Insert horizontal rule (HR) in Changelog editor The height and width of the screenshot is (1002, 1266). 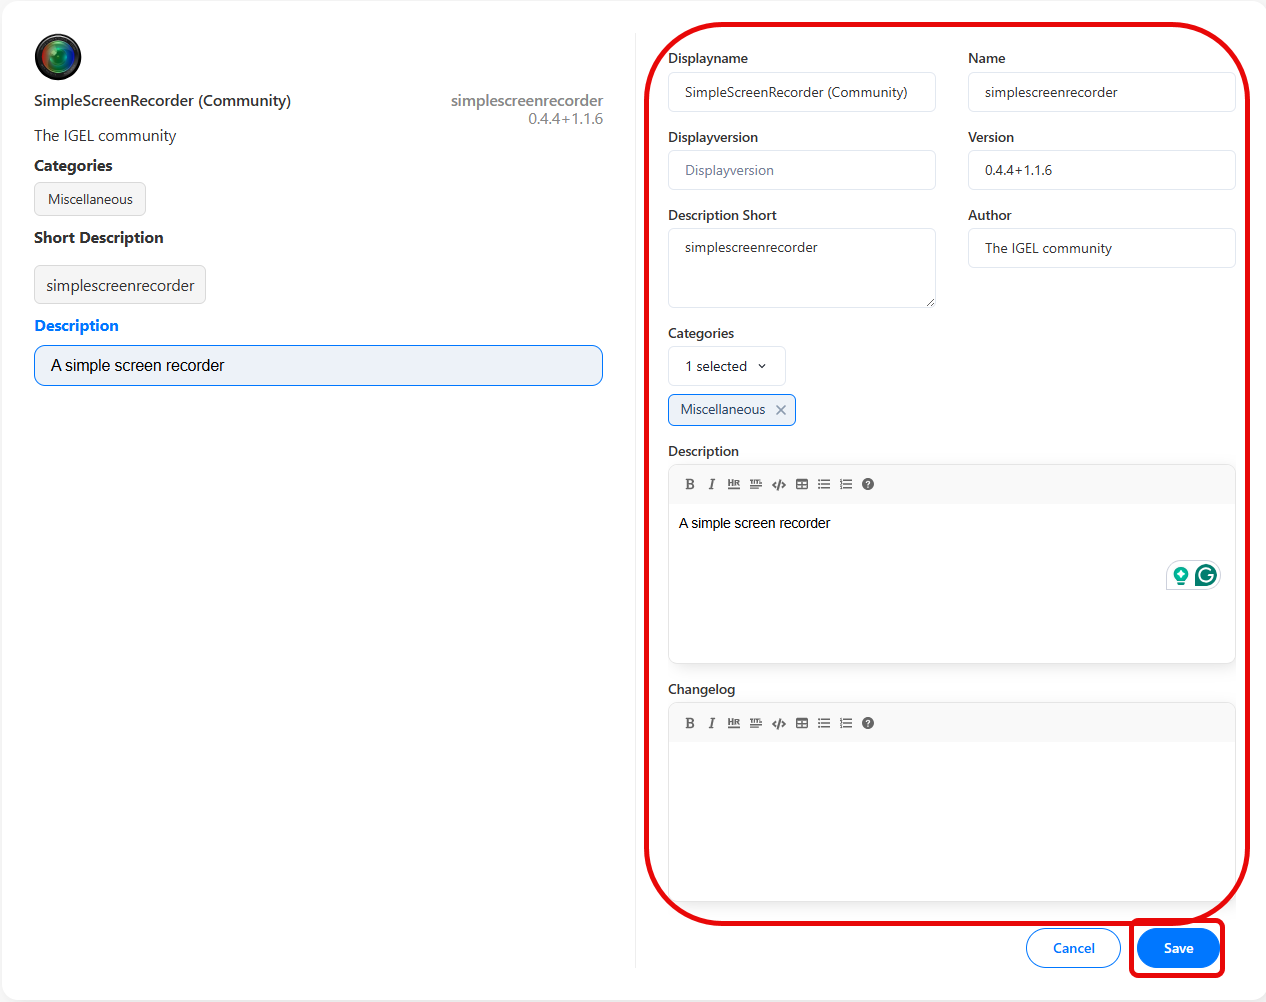tap(734, 723)
